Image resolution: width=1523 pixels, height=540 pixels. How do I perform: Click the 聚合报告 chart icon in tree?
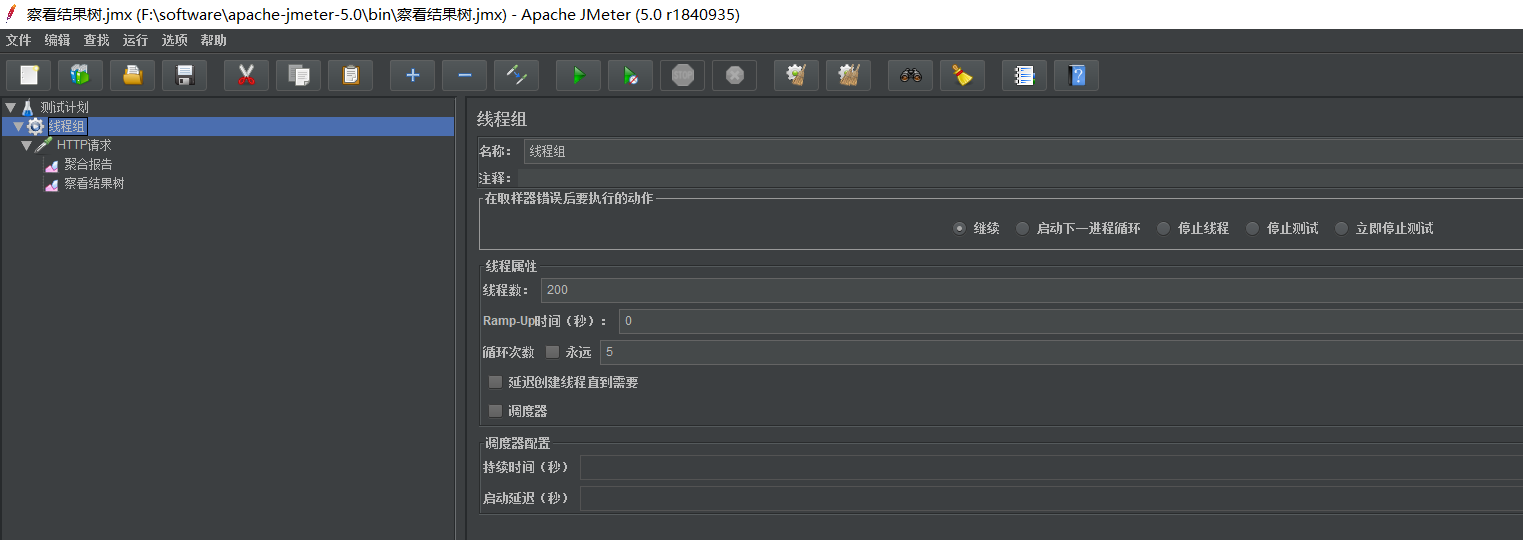coord(51,165)
